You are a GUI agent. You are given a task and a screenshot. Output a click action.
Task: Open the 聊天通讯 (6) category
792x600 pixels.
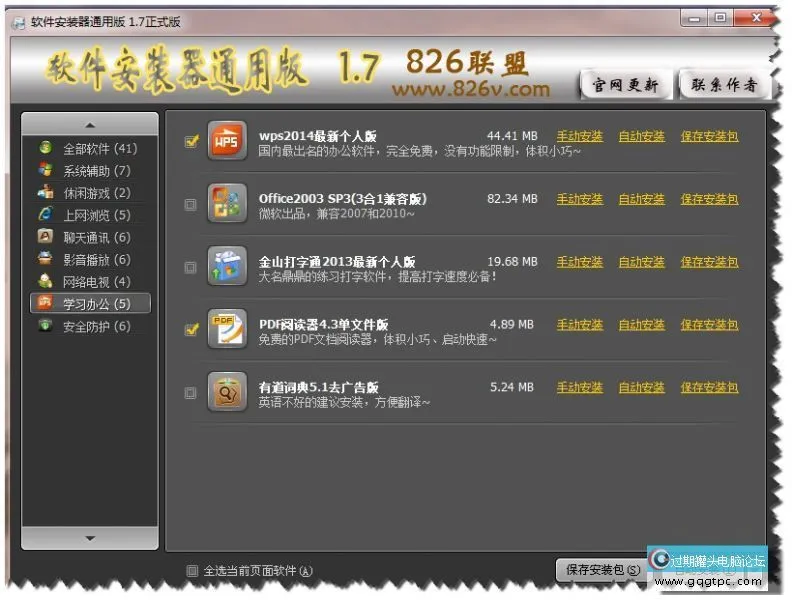tap(91, 237)
